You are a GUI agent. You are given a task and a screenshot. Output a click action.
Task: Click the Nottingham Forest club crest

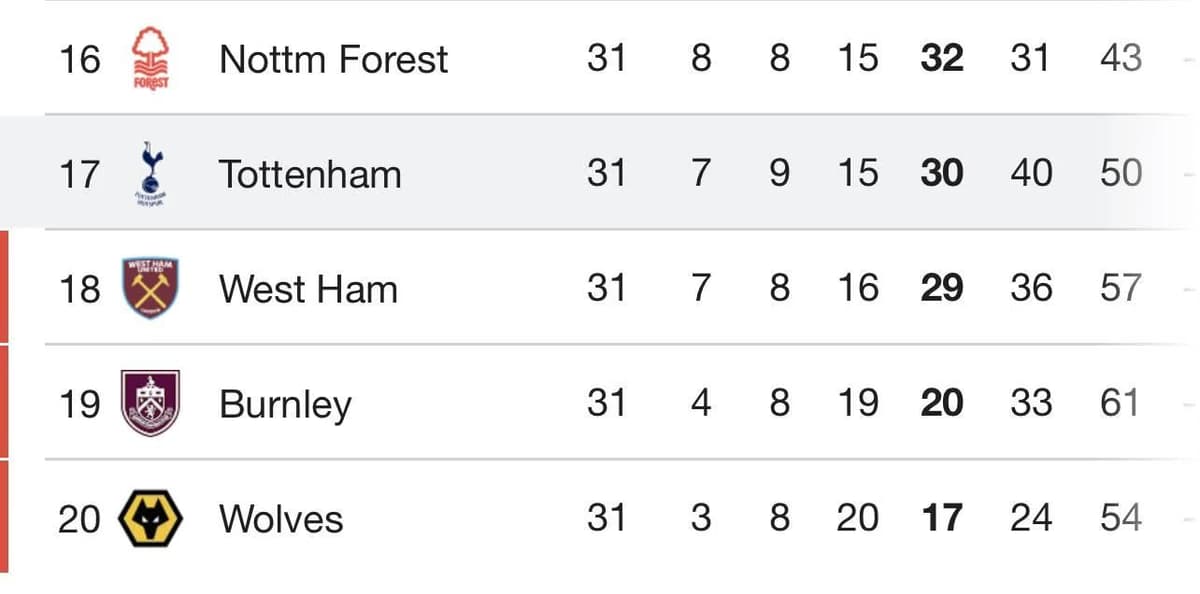(150, 59)
